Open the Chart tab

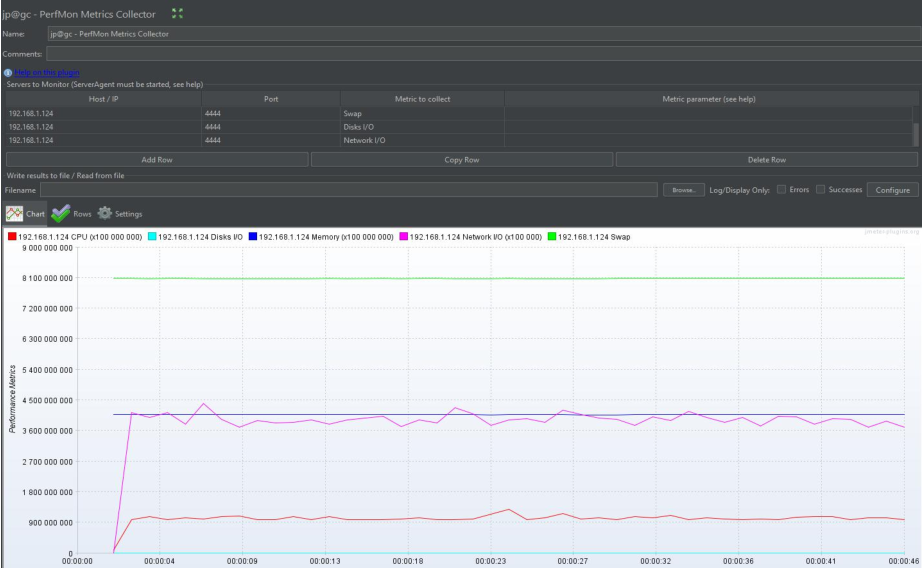tap(25, 213)
